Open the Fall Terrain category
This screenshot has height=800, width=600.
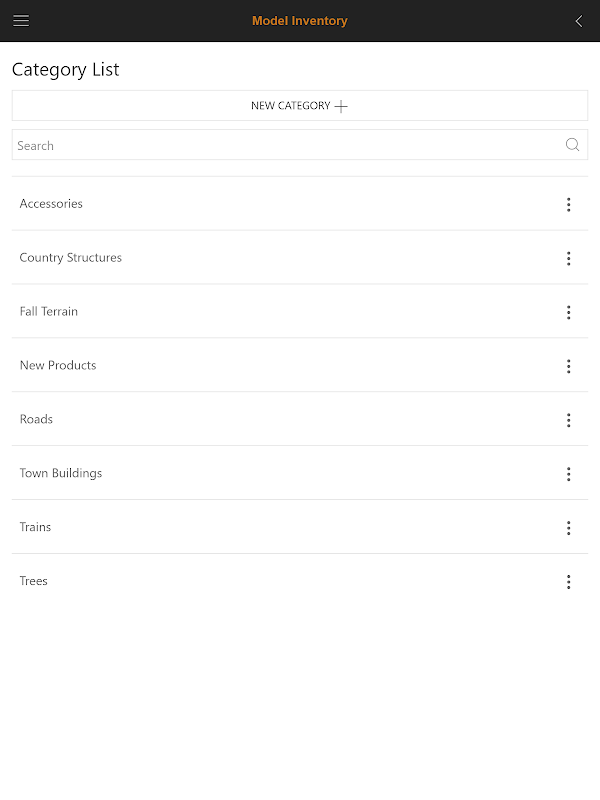tap(48, 312)
